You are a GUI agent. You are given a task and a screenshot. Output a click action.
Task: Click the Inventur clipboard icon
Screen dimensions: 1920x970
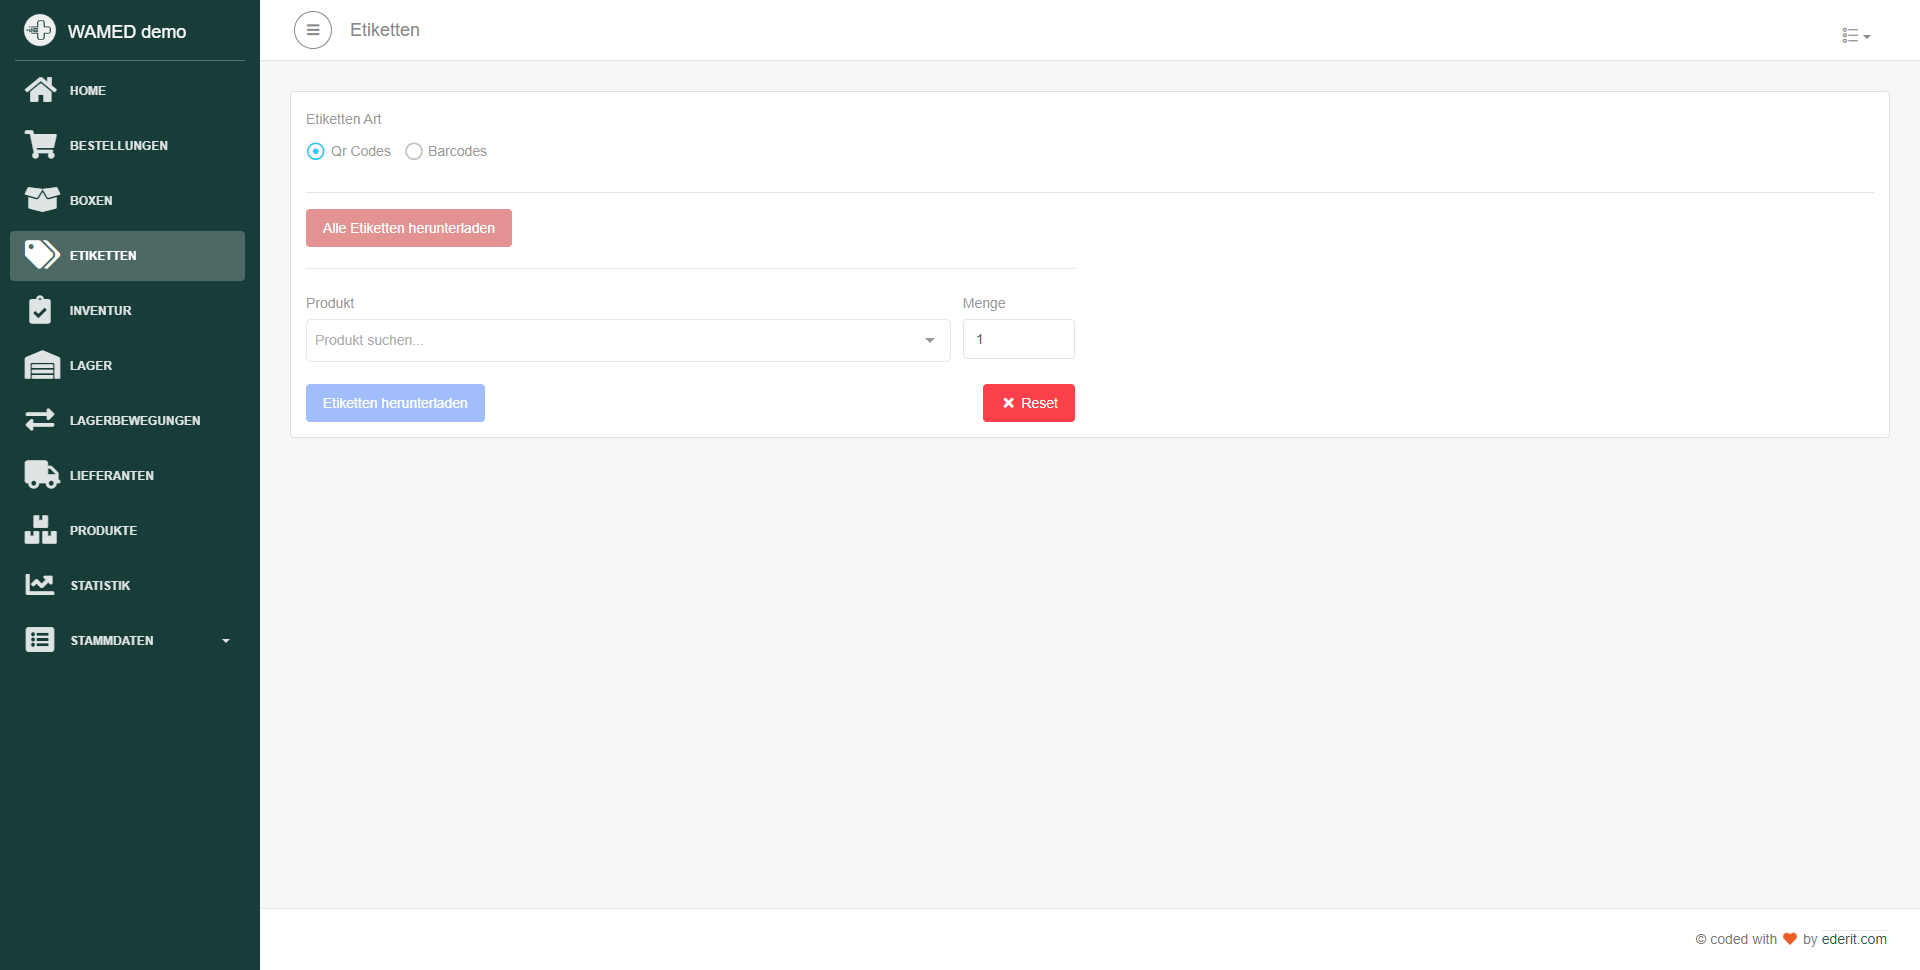pos(41,310)
